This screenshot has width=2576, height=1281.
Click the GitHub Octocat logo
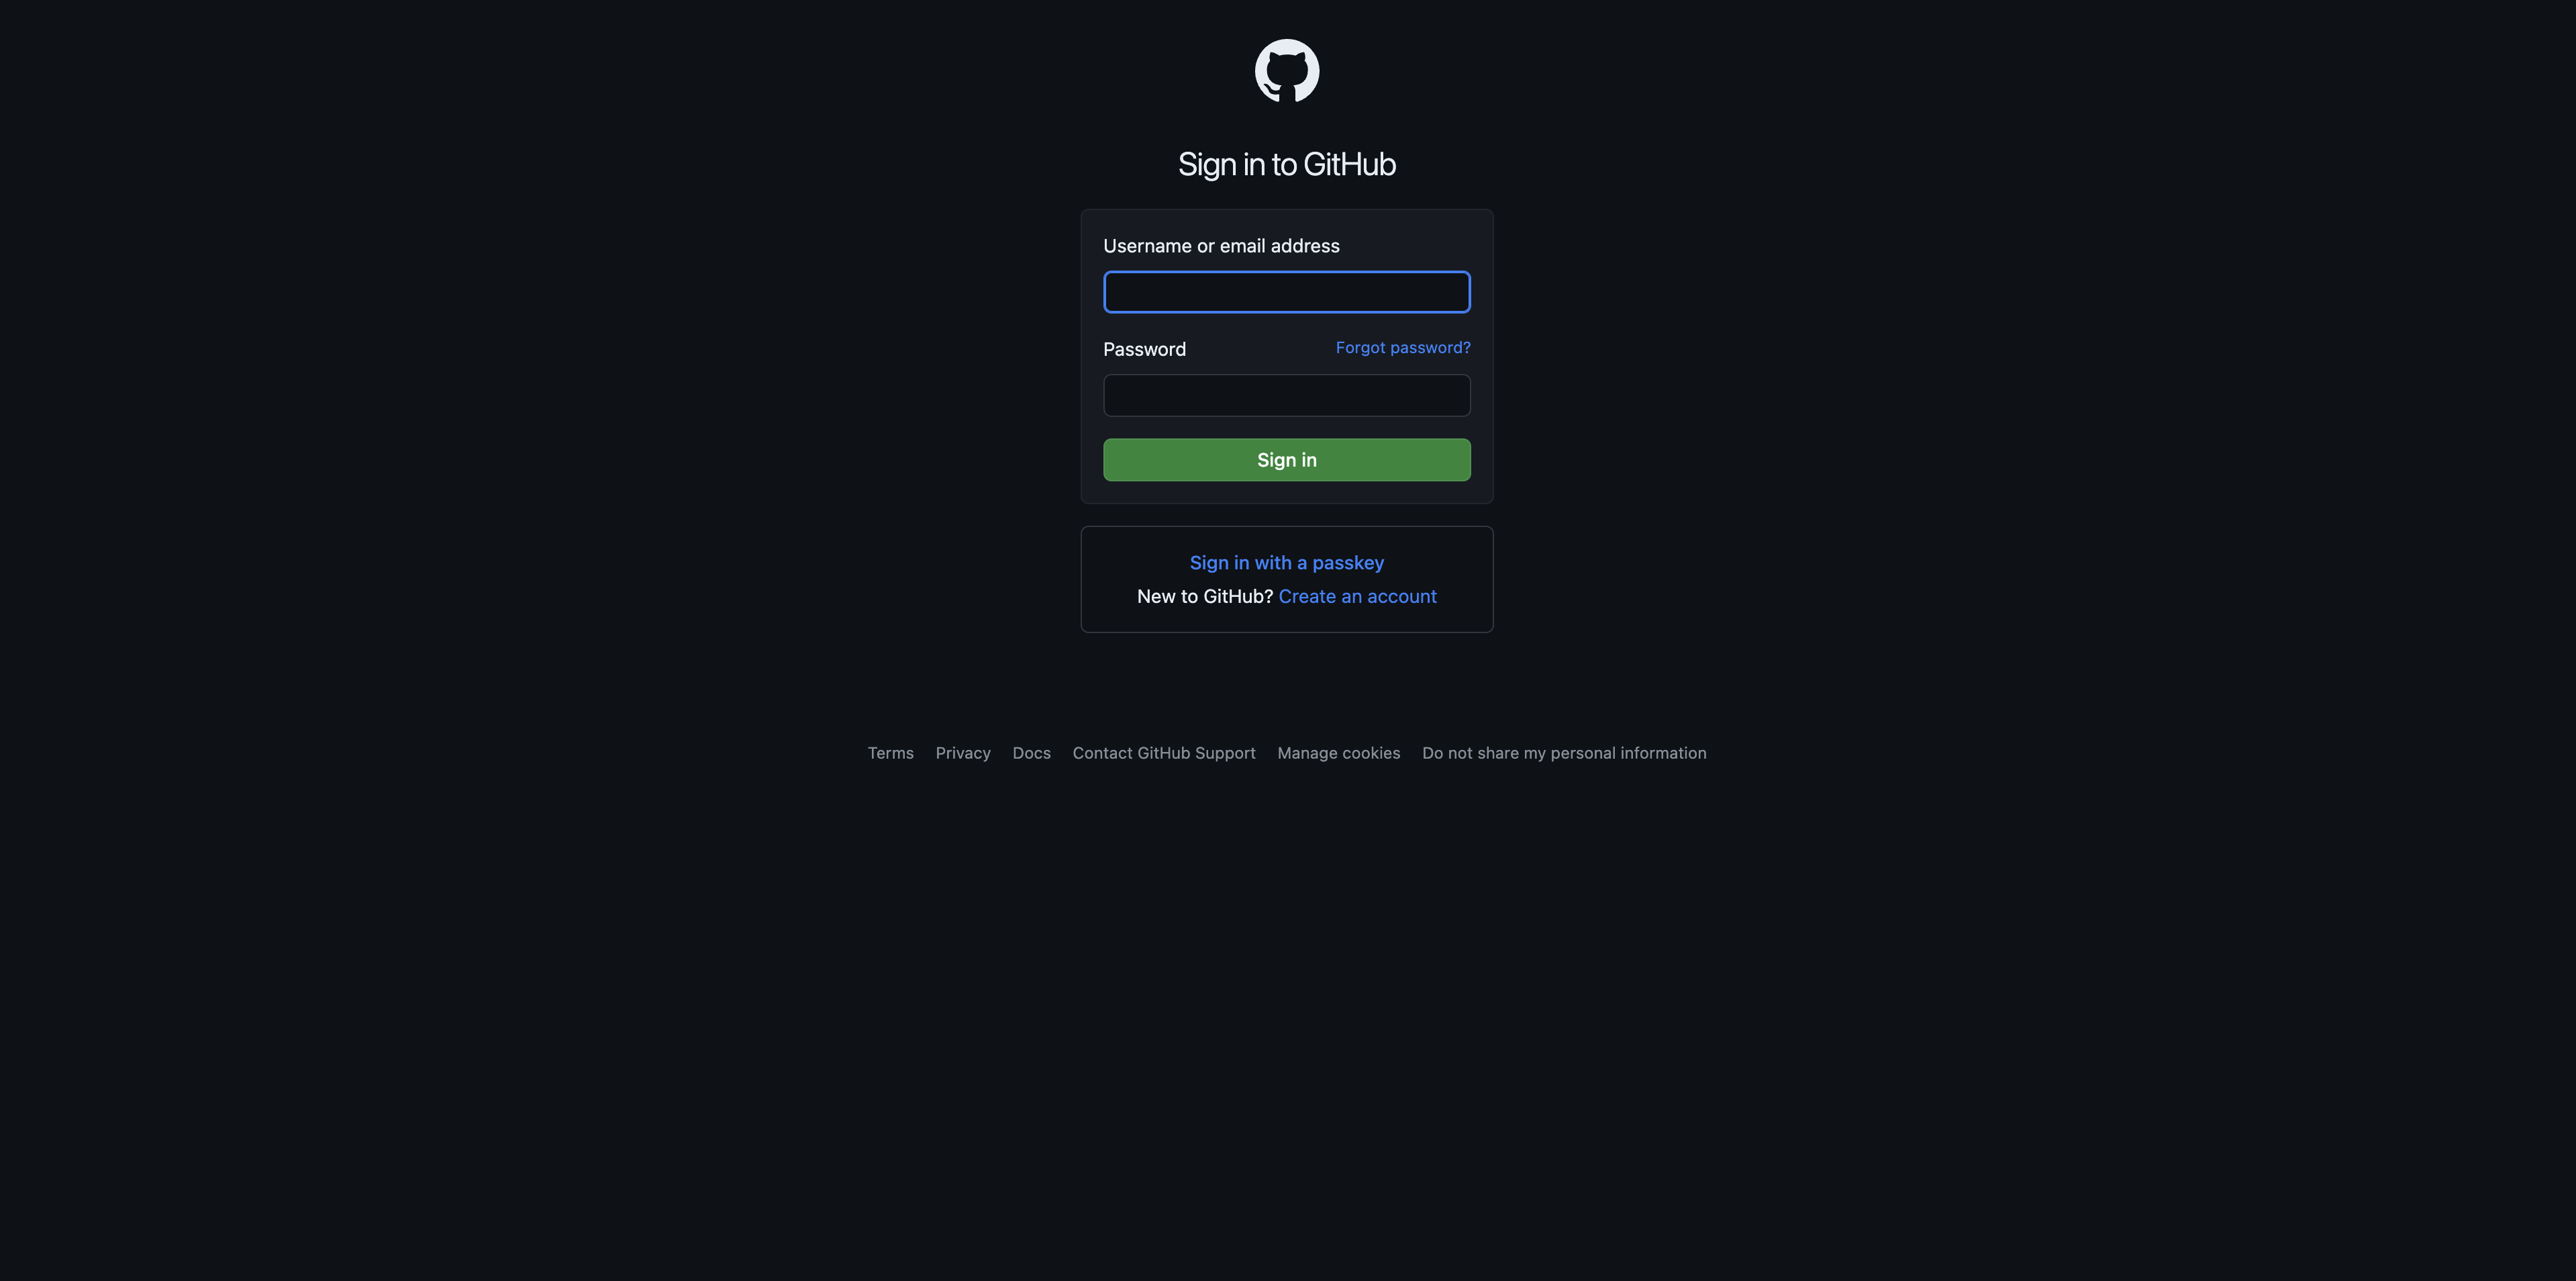coord(1287,71)
